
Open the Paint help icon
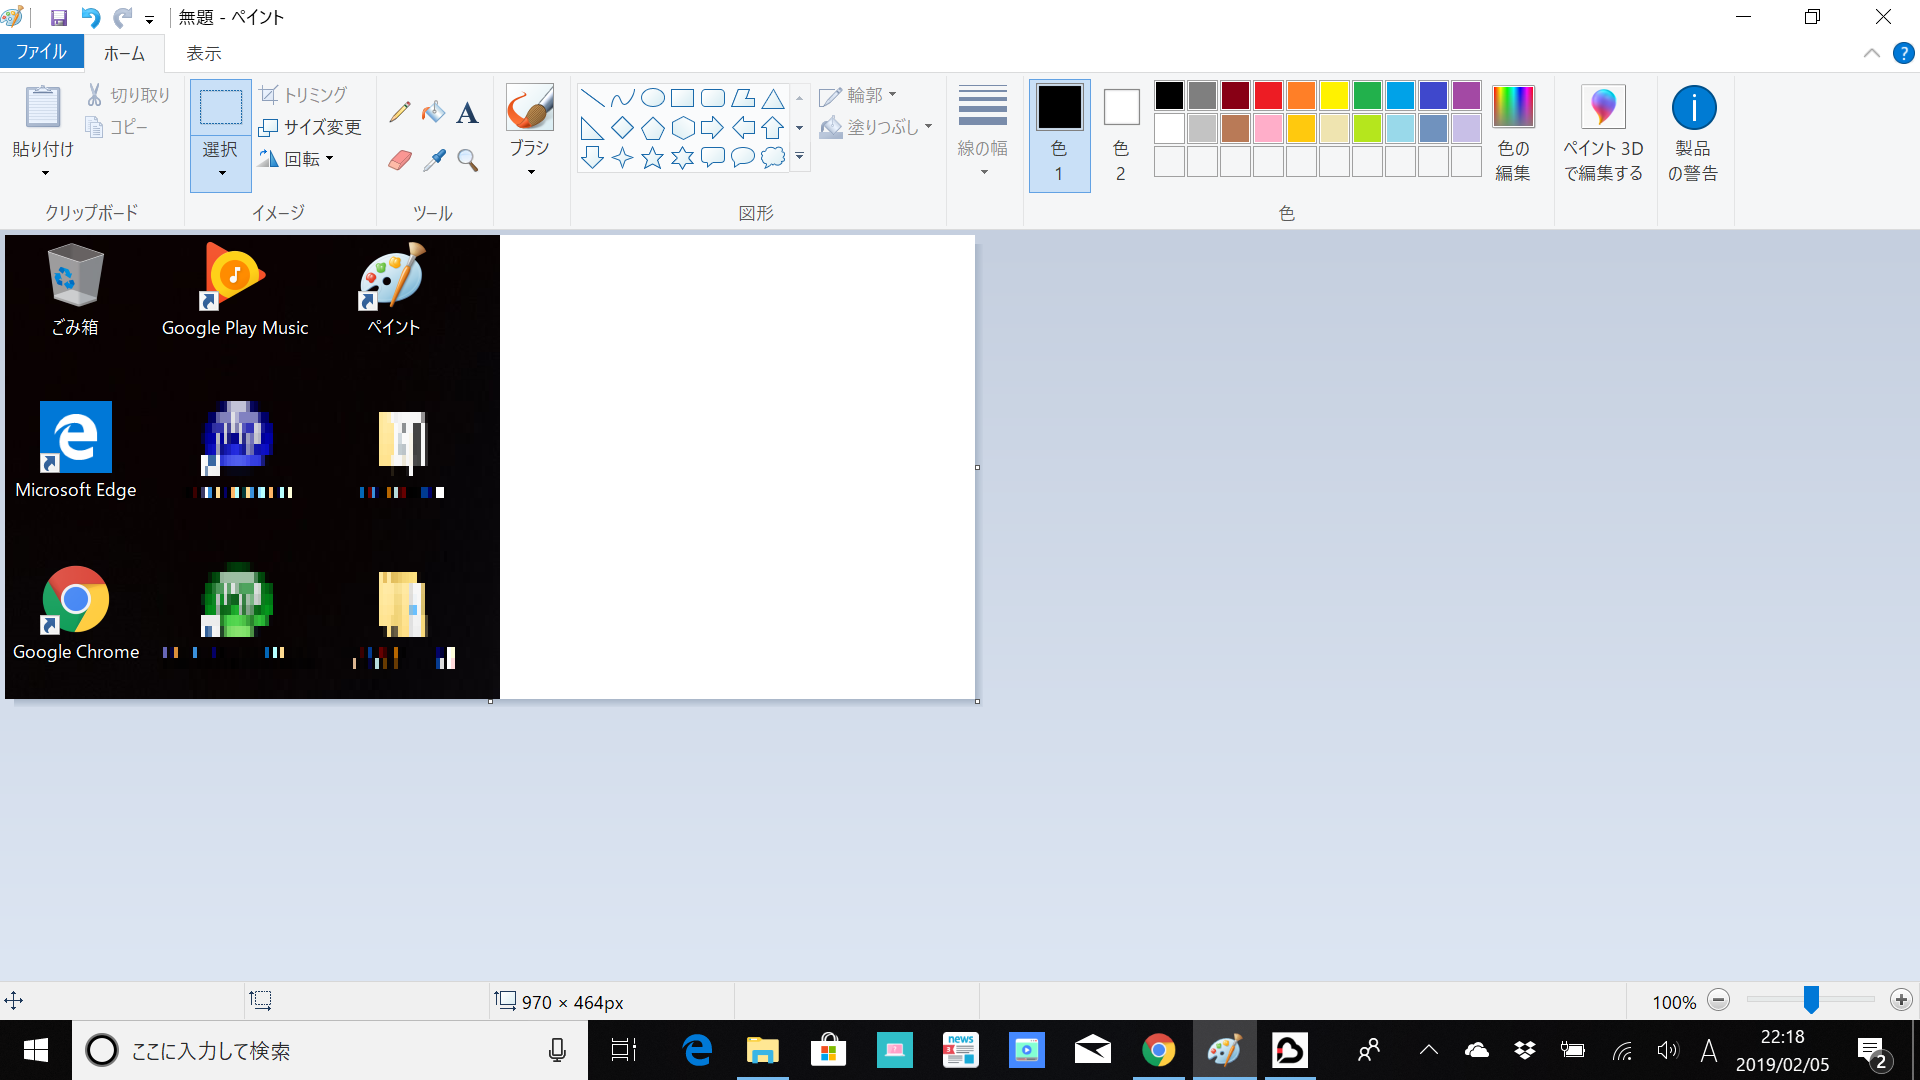1903,54
